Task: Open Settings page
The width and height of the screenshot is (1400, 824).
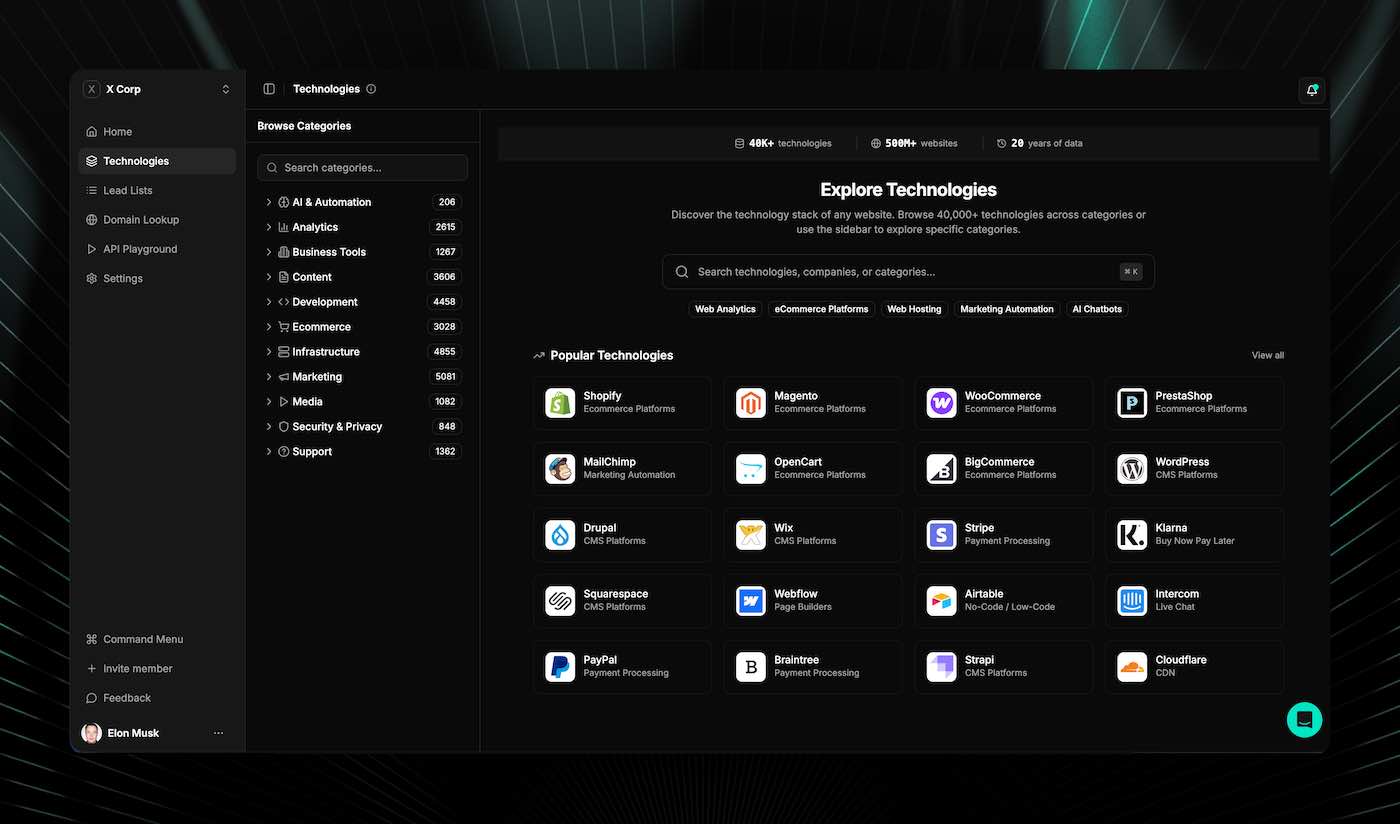Action: tap(157, 278)
